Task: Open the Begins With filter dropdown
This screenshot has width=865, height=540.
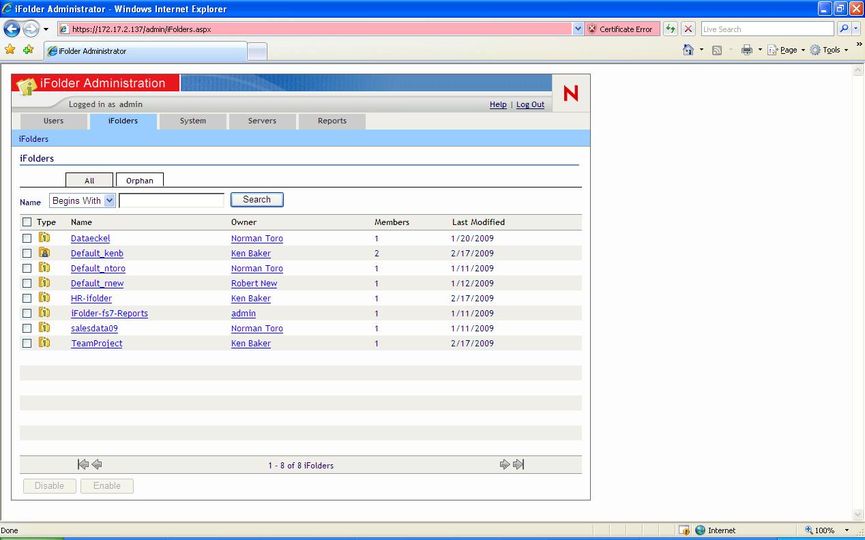Action: 82,201
